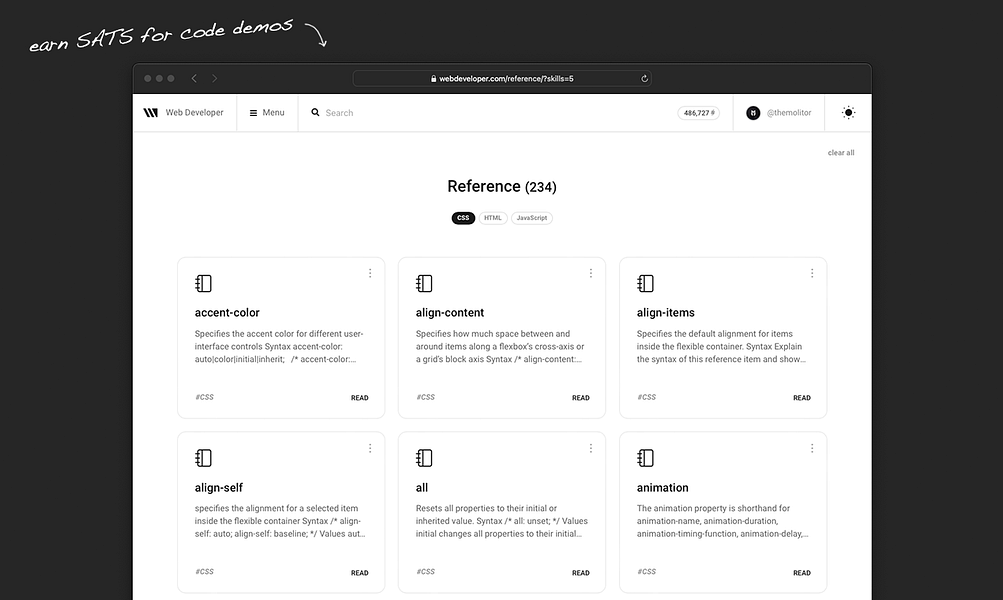This screenshot has width=1003, height=600.
Task: Open the kebab menu on accent-color card
Action: point(369,271)
